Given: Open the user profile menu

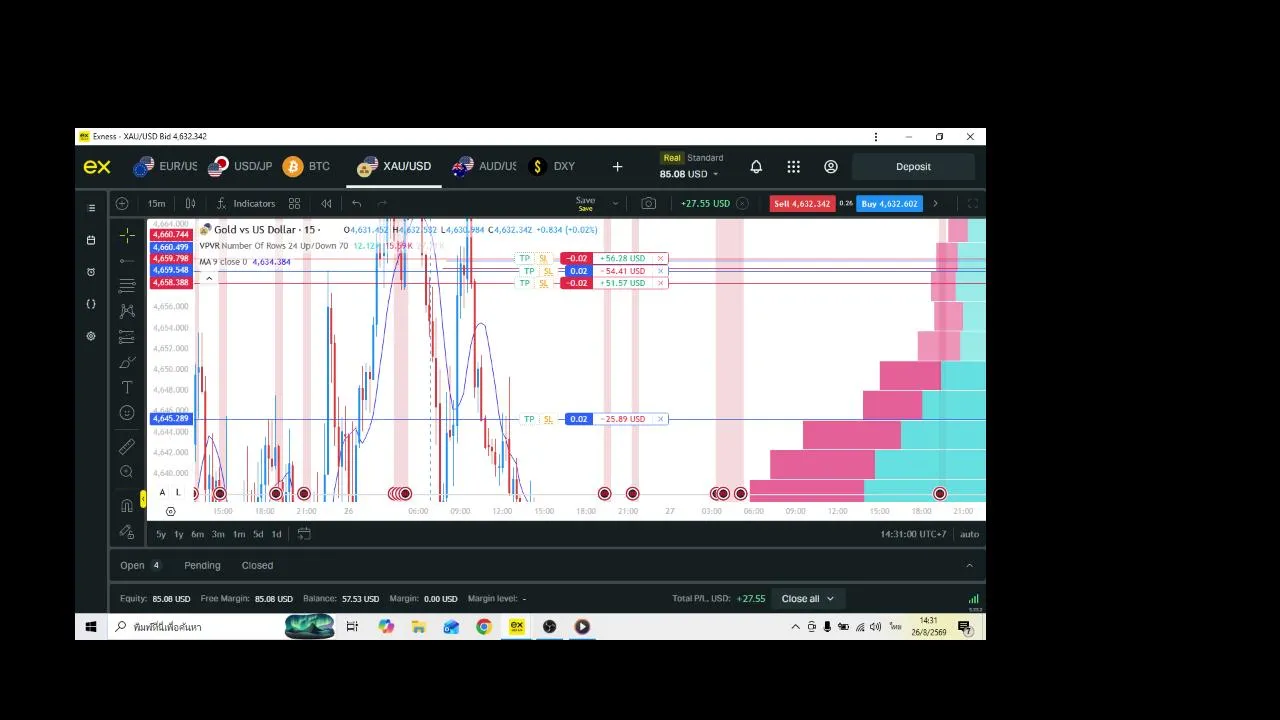Looking at the screenshot, I should click(831, 167).
